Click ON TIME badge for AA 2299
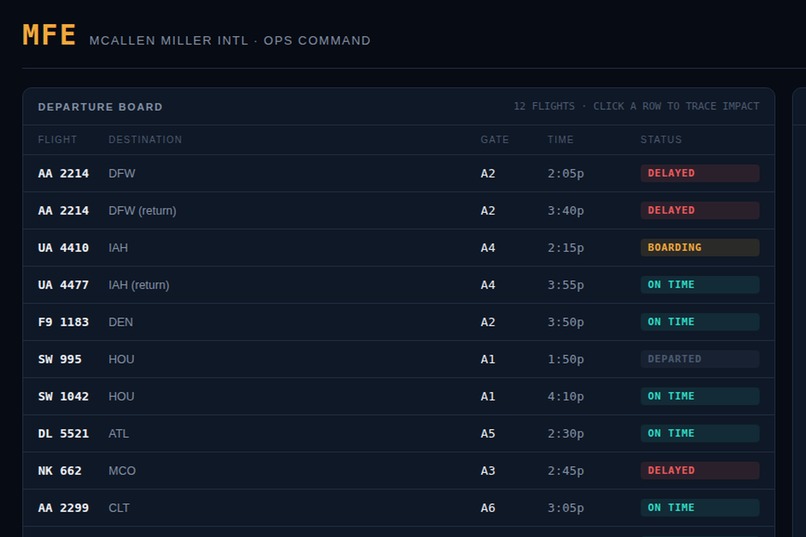 [700, 508]
